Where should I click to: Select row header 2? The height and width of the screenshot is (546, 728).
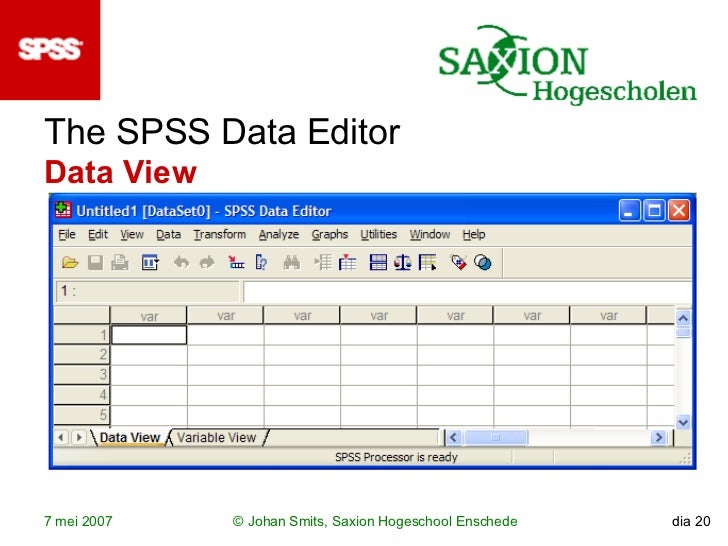point(82,355)
